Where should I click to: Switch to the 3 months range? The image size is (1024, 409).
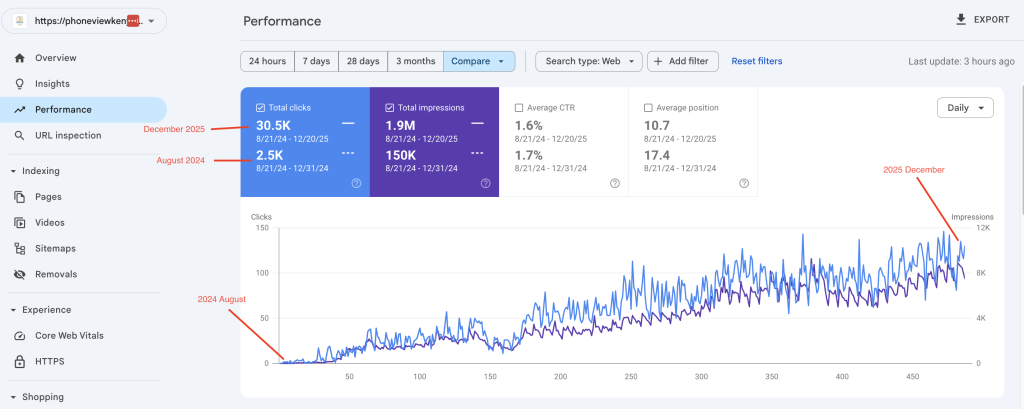click(415, 61)
